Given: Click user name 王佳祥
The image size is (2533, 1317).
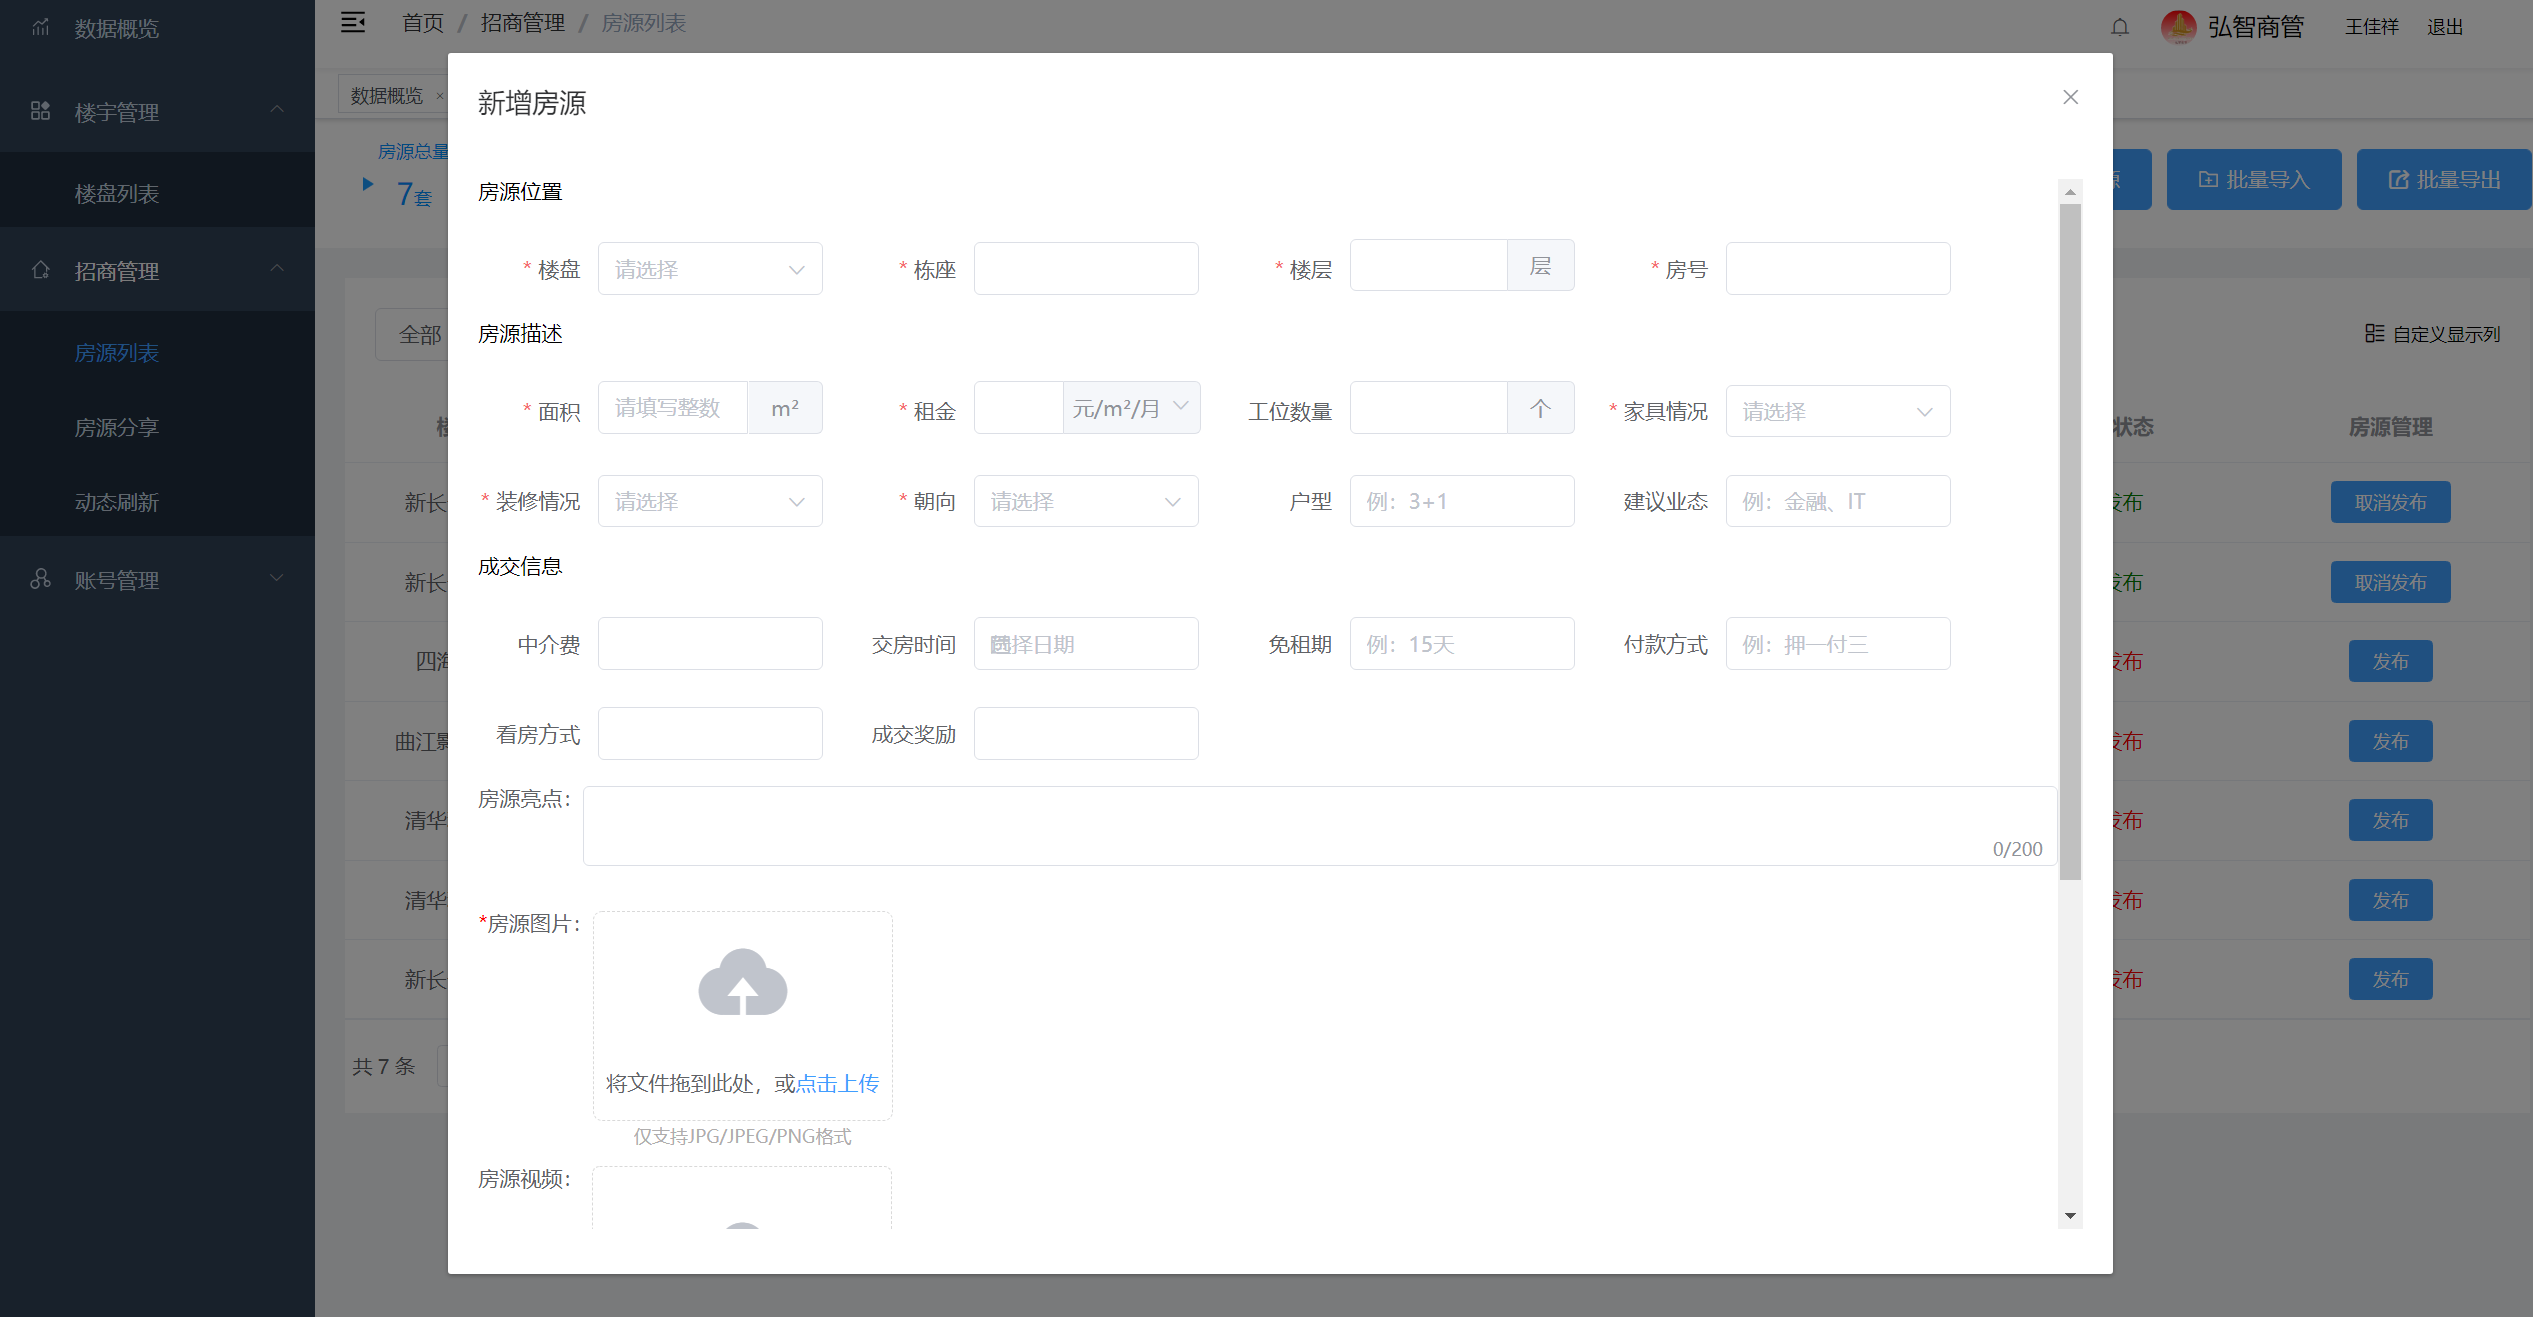Looking at the screenshot, I should pos(2372,27).
